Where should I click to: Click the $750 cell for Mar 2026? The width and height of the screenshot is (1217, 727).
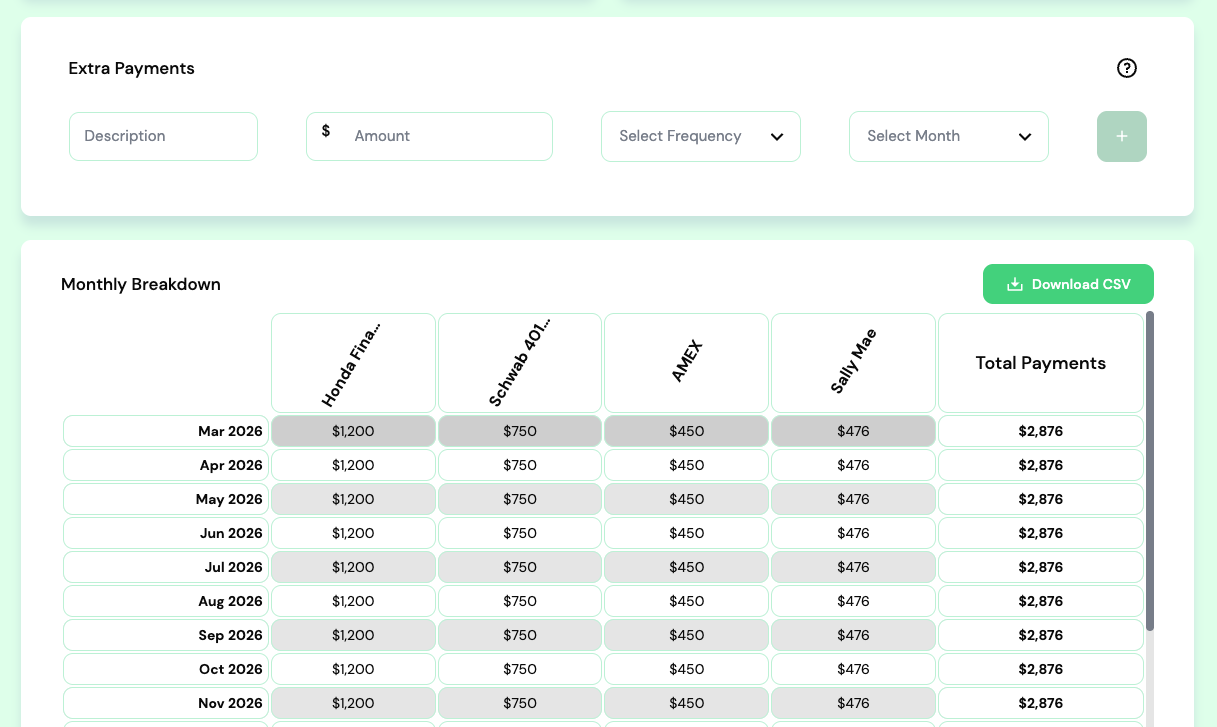520,431
